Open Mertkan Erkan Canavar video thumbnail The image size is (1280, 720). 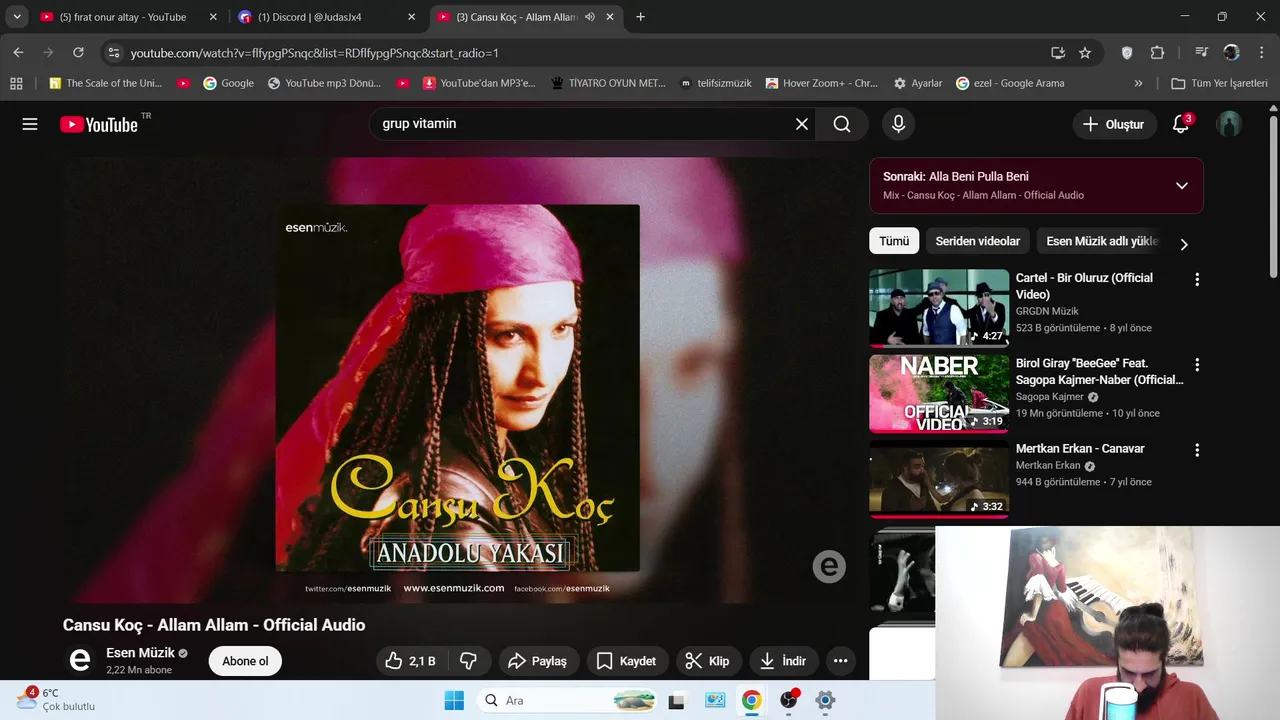point(939,479)
